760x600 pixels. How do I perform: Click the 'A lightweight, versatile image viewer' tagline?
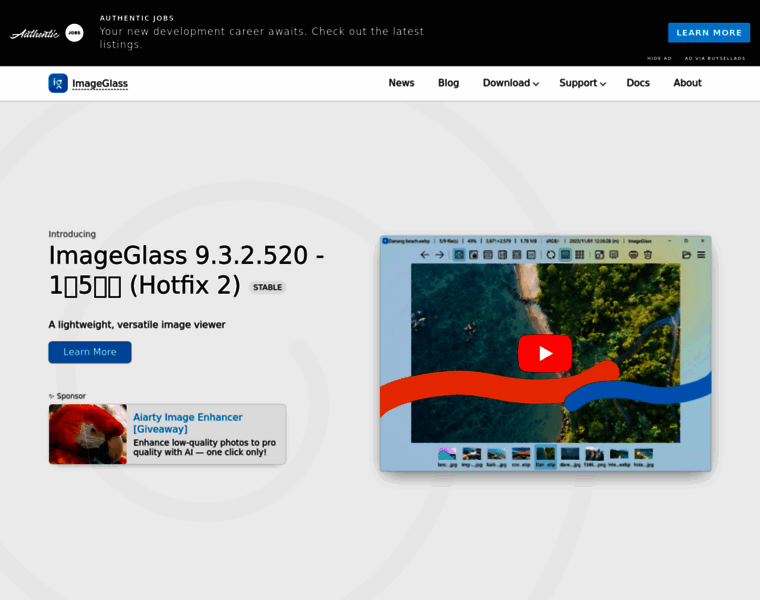137,324
